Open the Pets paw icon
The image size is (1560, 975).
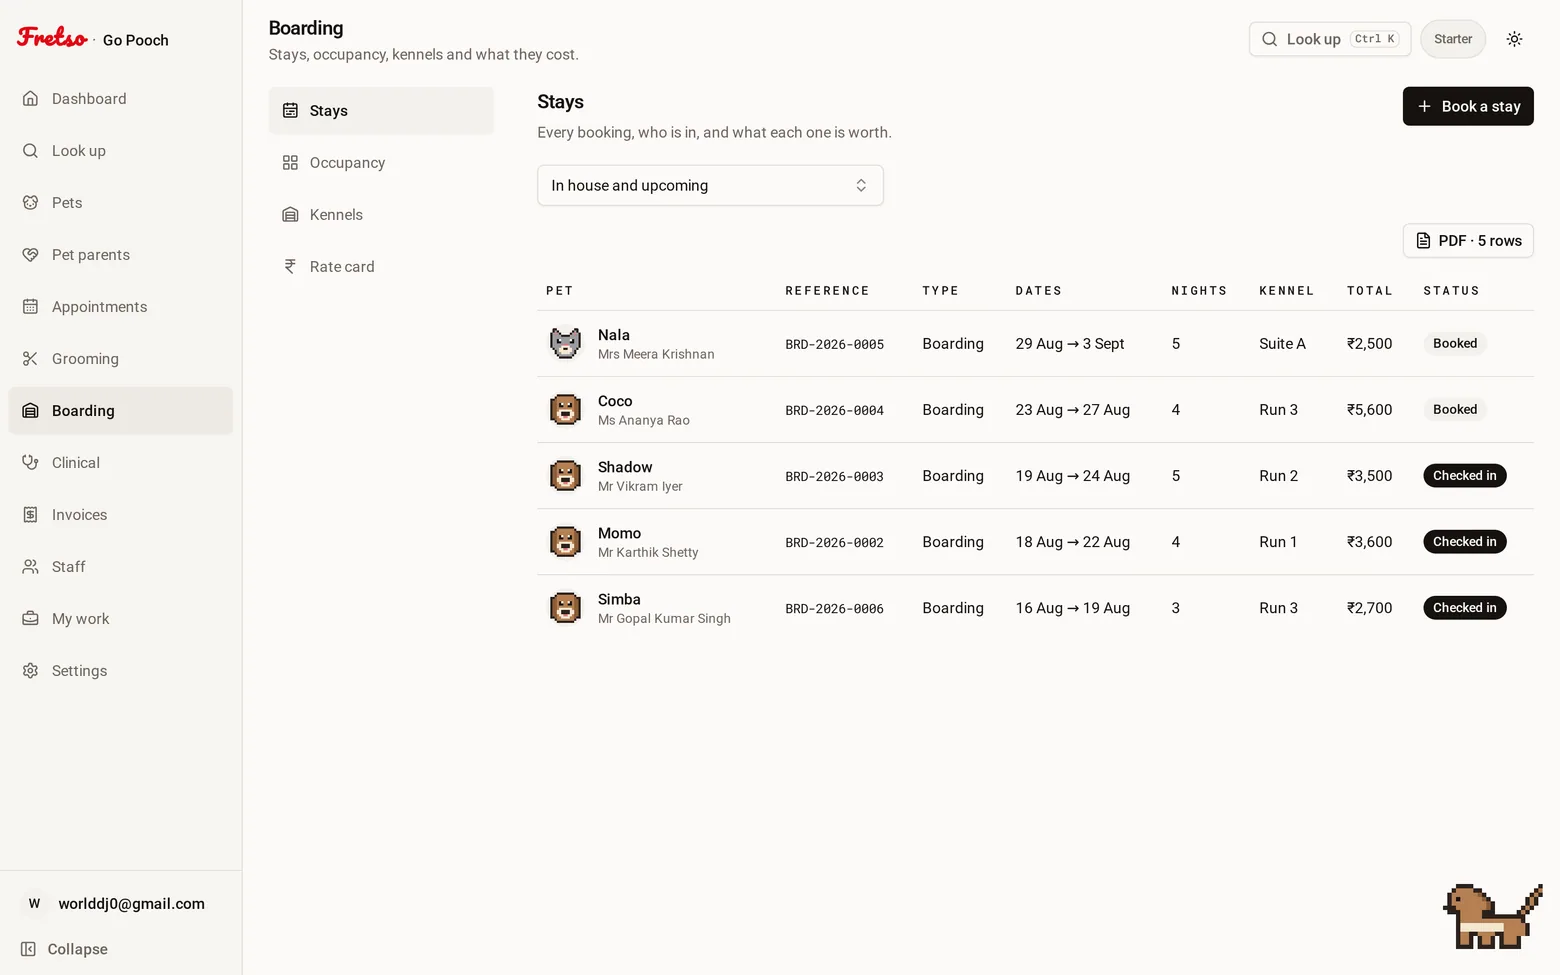(31, 202)
